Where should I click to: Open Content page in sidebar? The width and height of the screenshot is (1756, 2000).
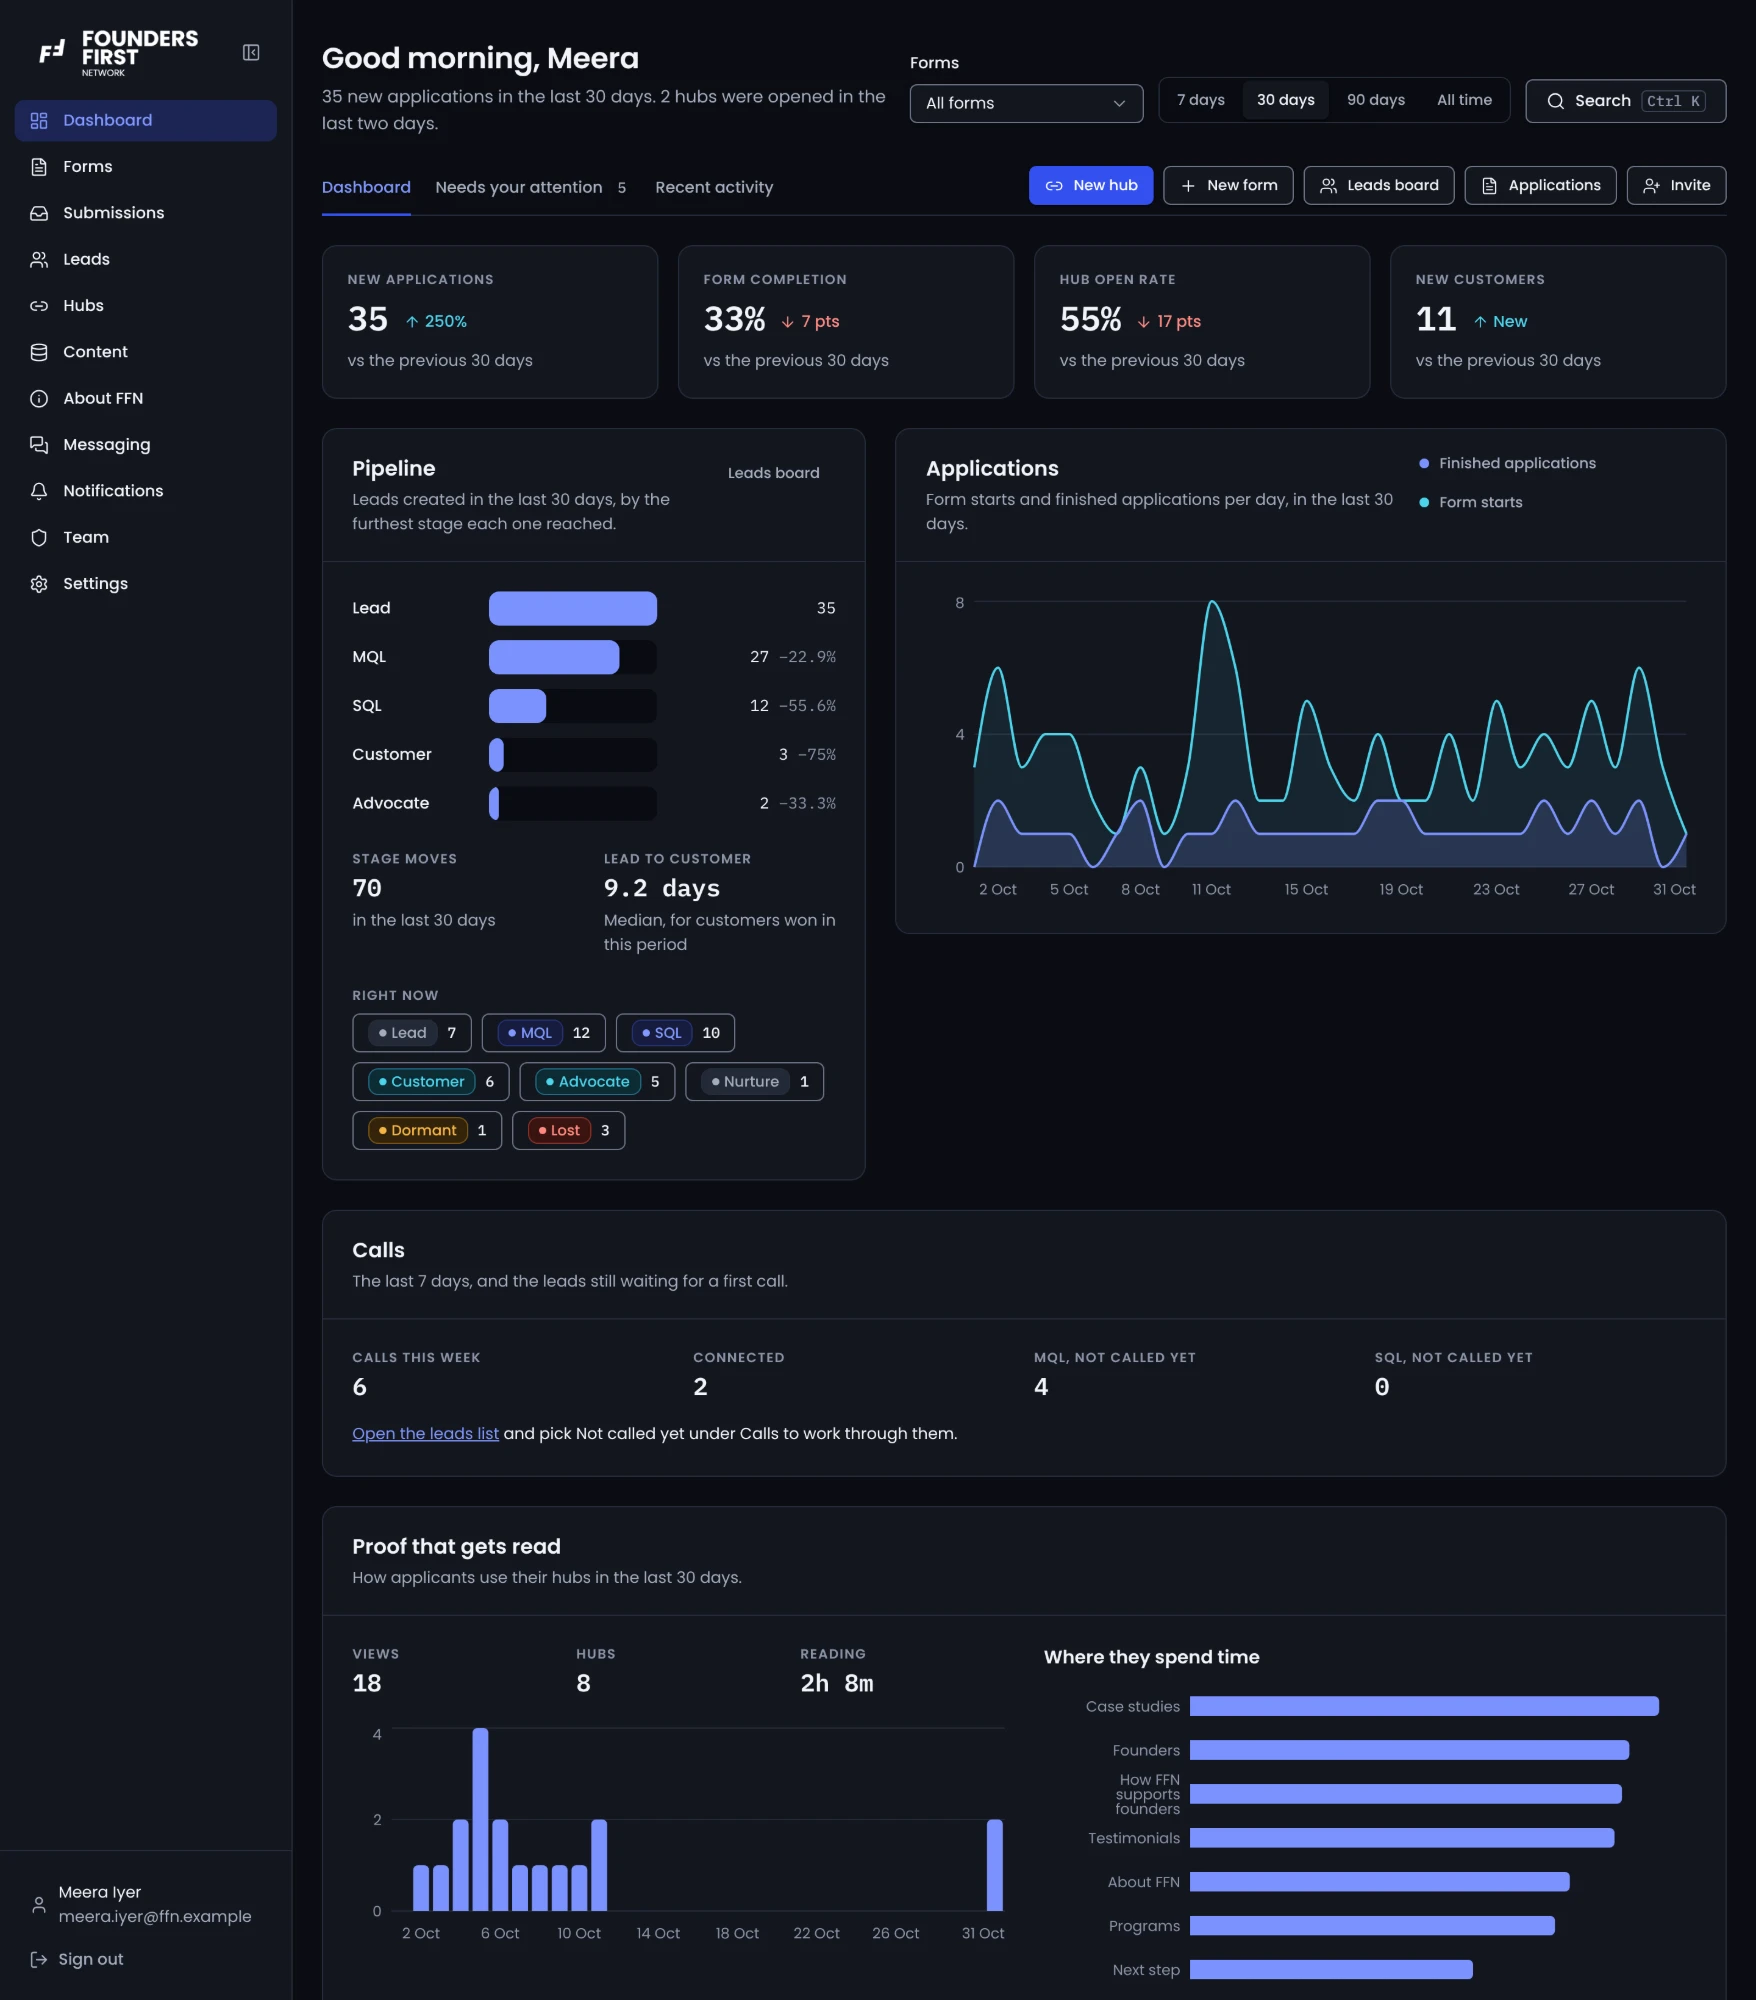click(x=146, y=352)
